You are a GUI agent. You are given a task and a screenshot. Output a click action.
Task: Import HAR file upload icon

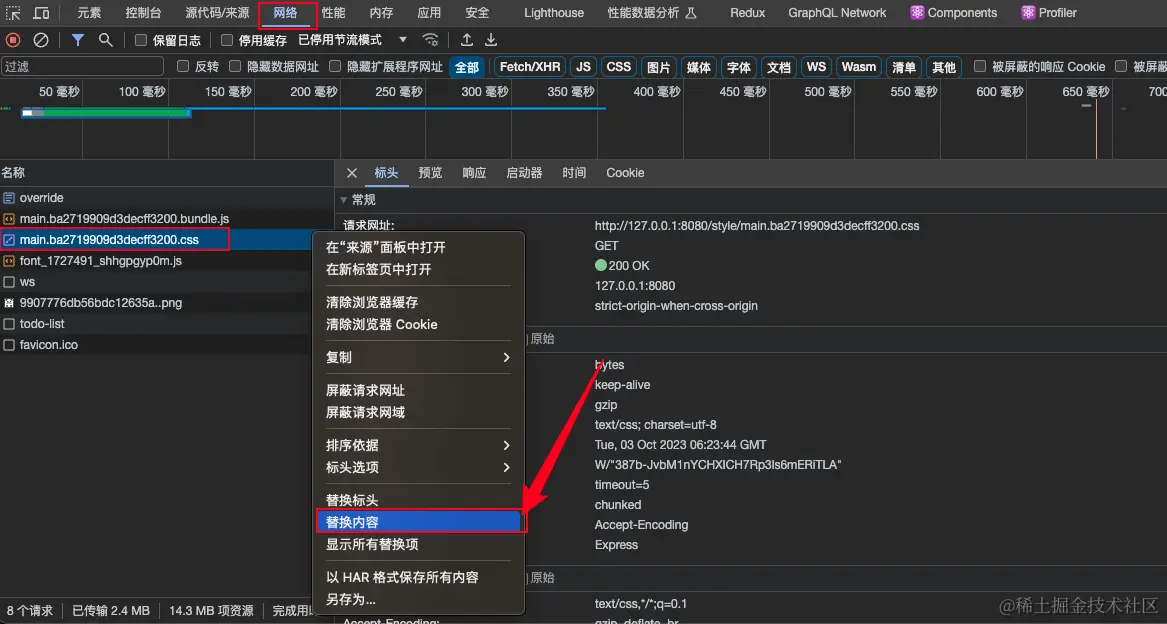[467, 39]
